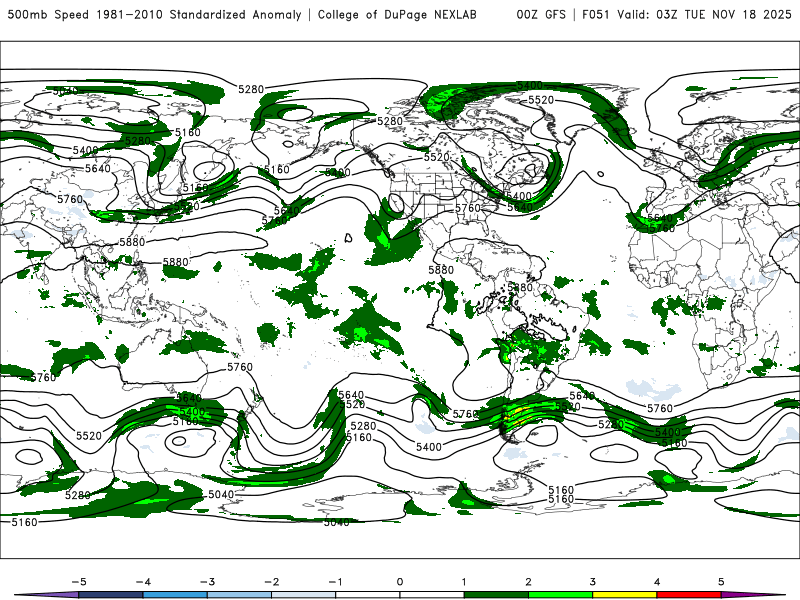Viewport: 800px width, 600px height.
Task: Click the pale blue -2 to -1 colorbar segment
Action: (x=304, y=595)
